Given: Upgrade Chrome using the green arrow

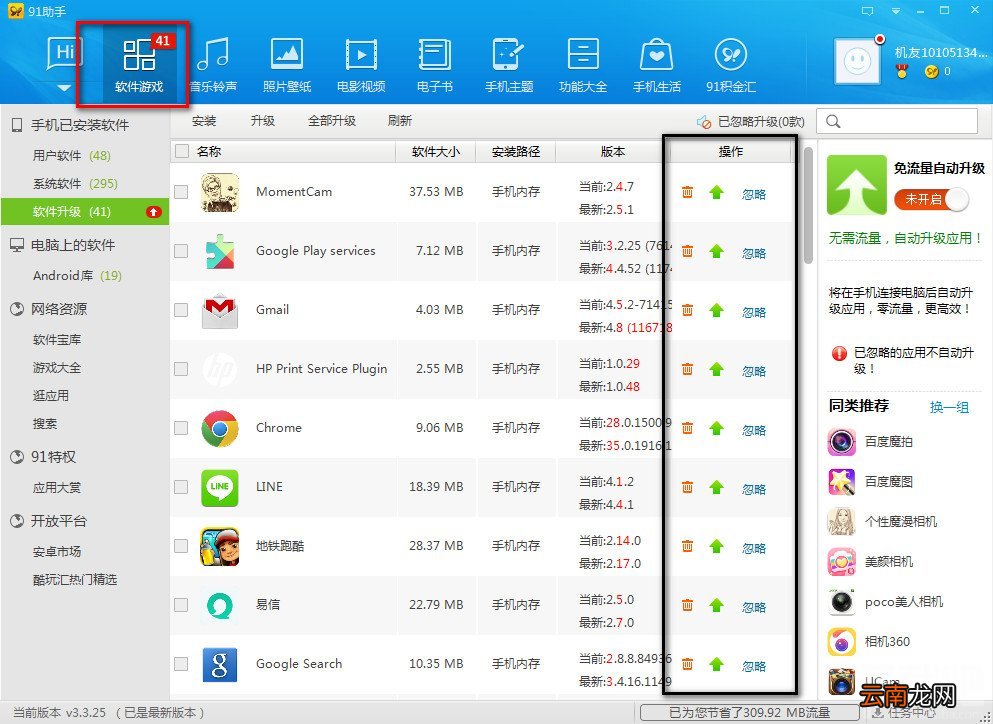Looking at the screenshot, I should coord(716,428).
